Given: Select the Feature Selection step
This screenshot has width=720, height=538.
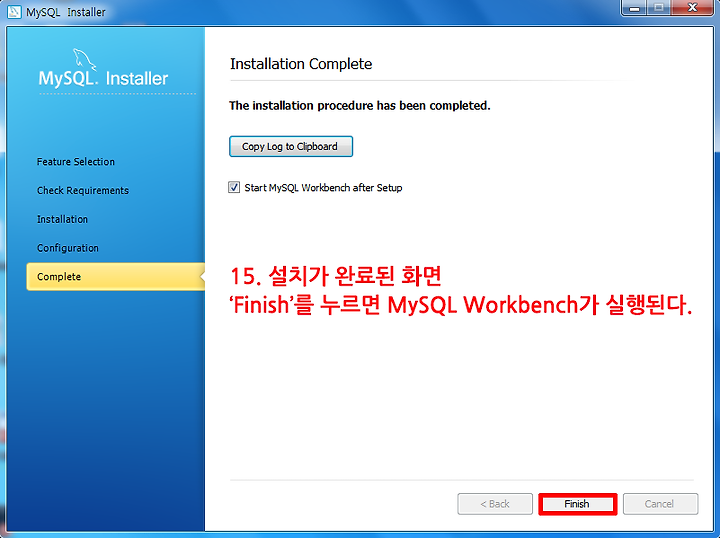Looking at the screenshot, I should (76, 162).
